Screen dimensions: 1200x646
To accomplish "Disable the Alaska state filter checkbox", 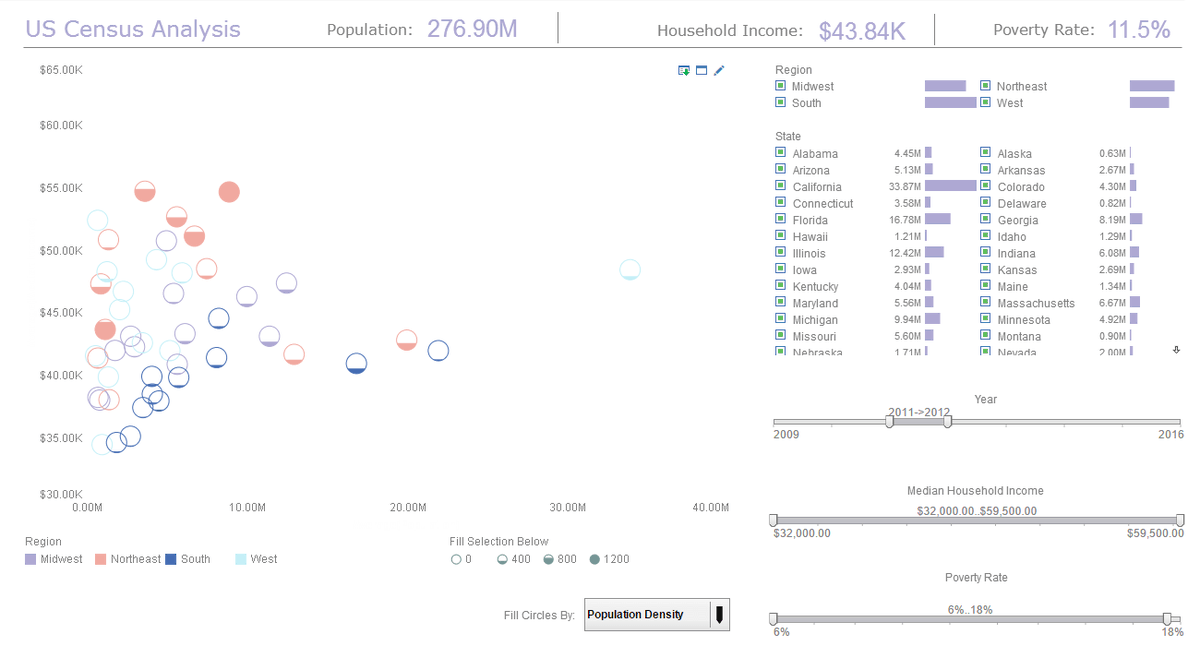I will tap(986, 153).
